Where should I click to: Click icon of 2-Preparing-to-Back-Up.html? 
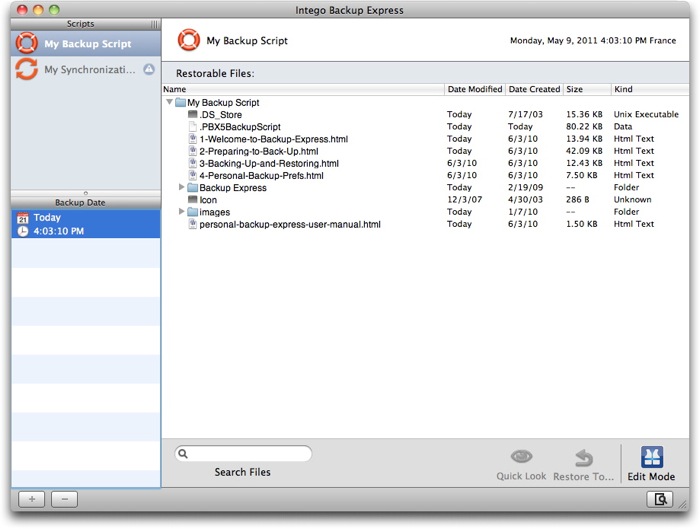192,151
